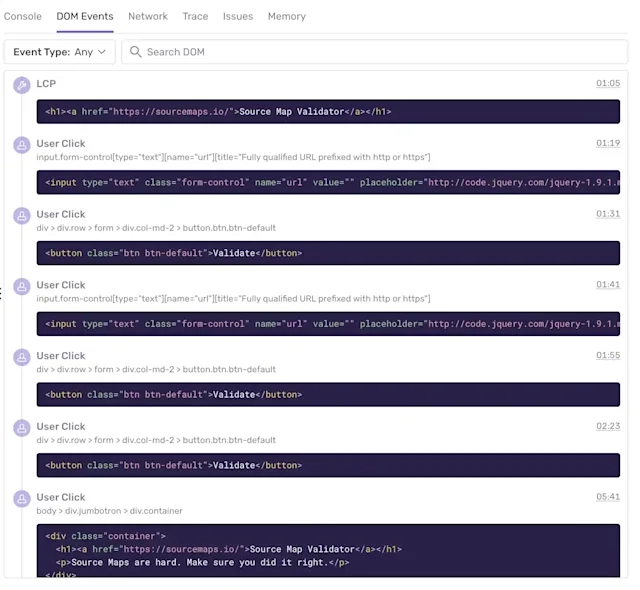The image size is (640, 590).
Task: Select the LCP event title
Action: click(x=46, y=84)
